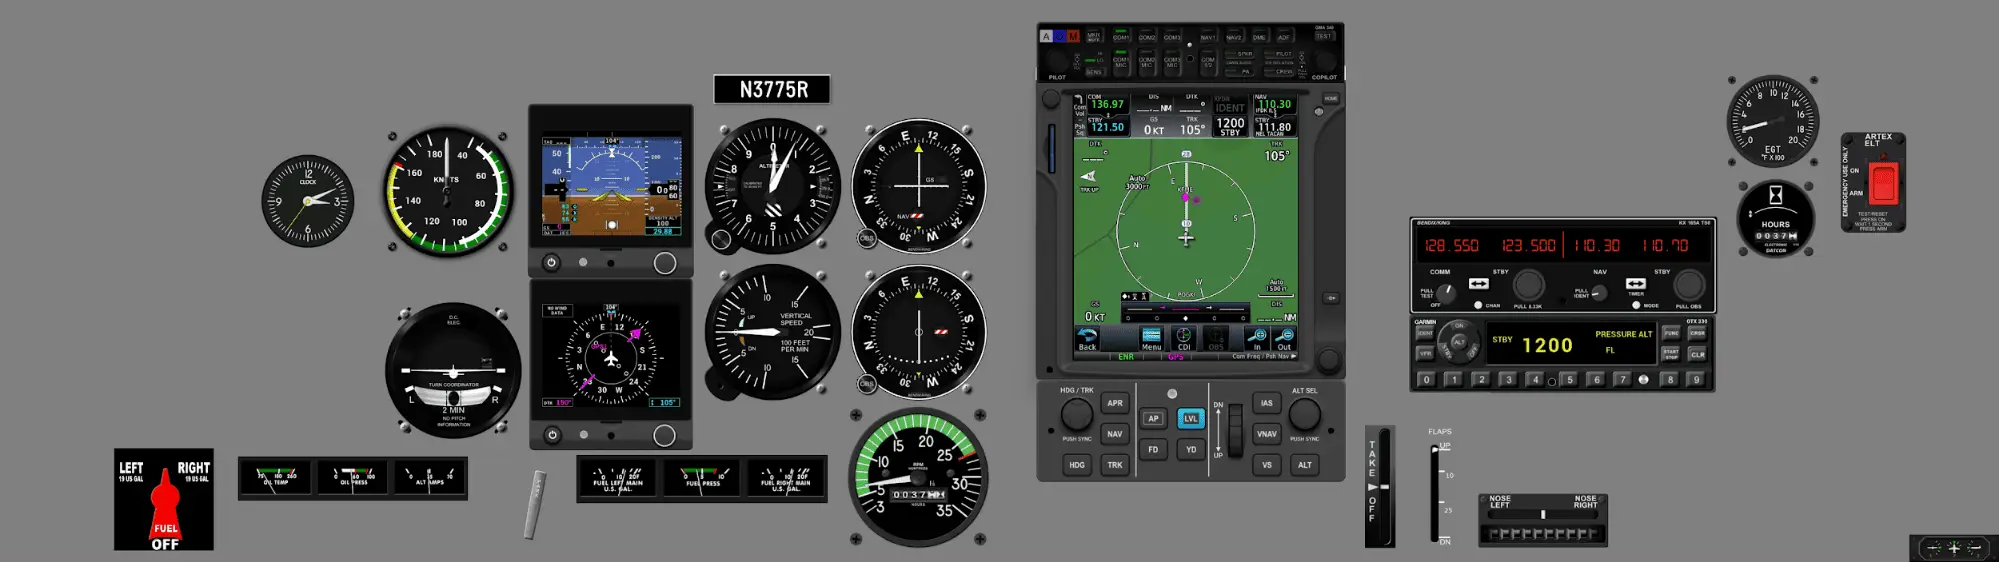This screenshot has width=1999, height=563.
Task: Click the vertical speed indicator
Action: tap(773, 333)
